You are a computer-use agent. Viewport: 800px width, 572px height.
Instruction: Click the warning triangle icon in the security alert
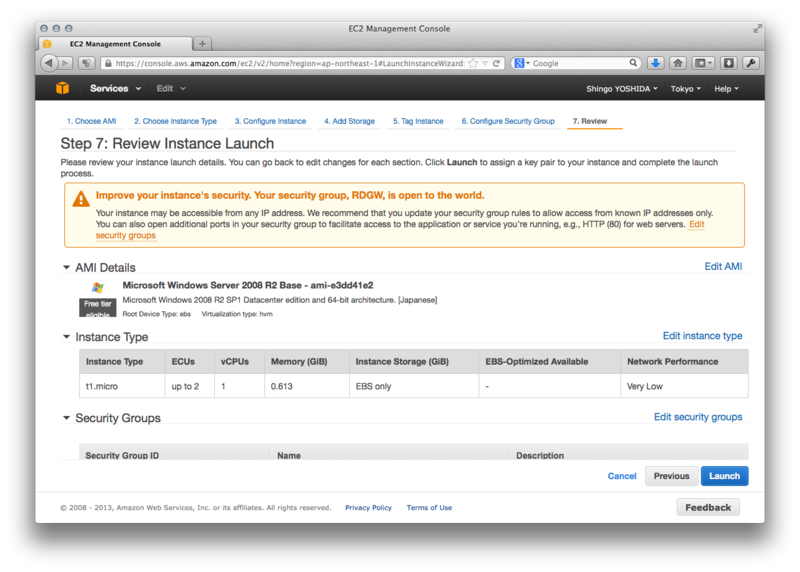[x=81, y=198]
